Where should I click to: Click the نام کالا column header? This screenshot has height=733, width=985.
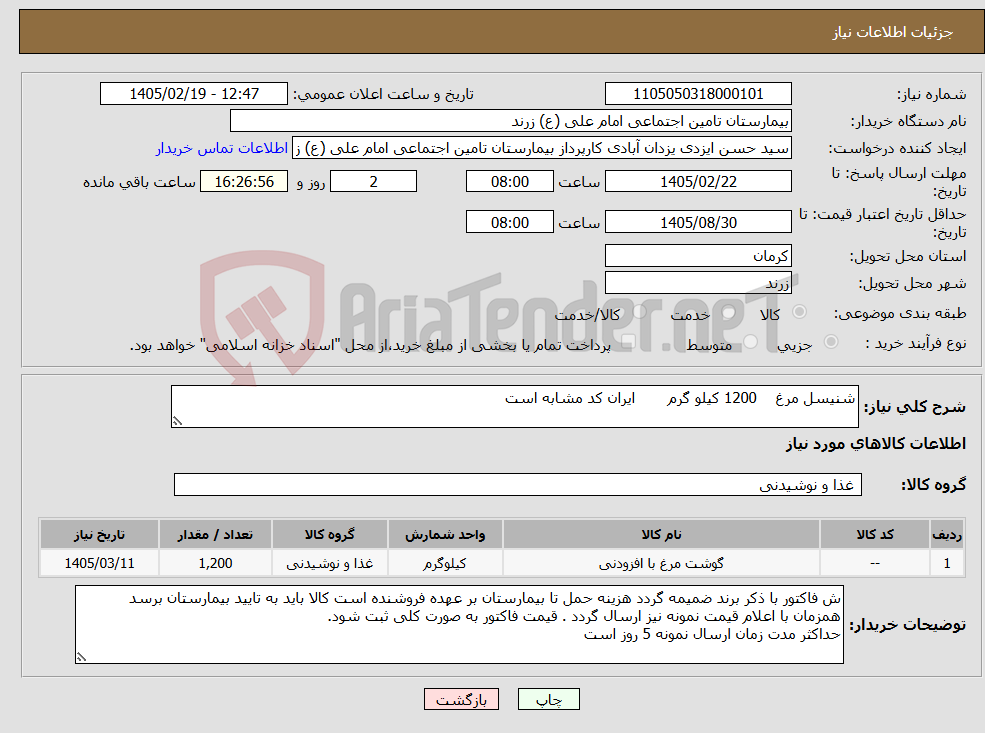click(661, 535)
